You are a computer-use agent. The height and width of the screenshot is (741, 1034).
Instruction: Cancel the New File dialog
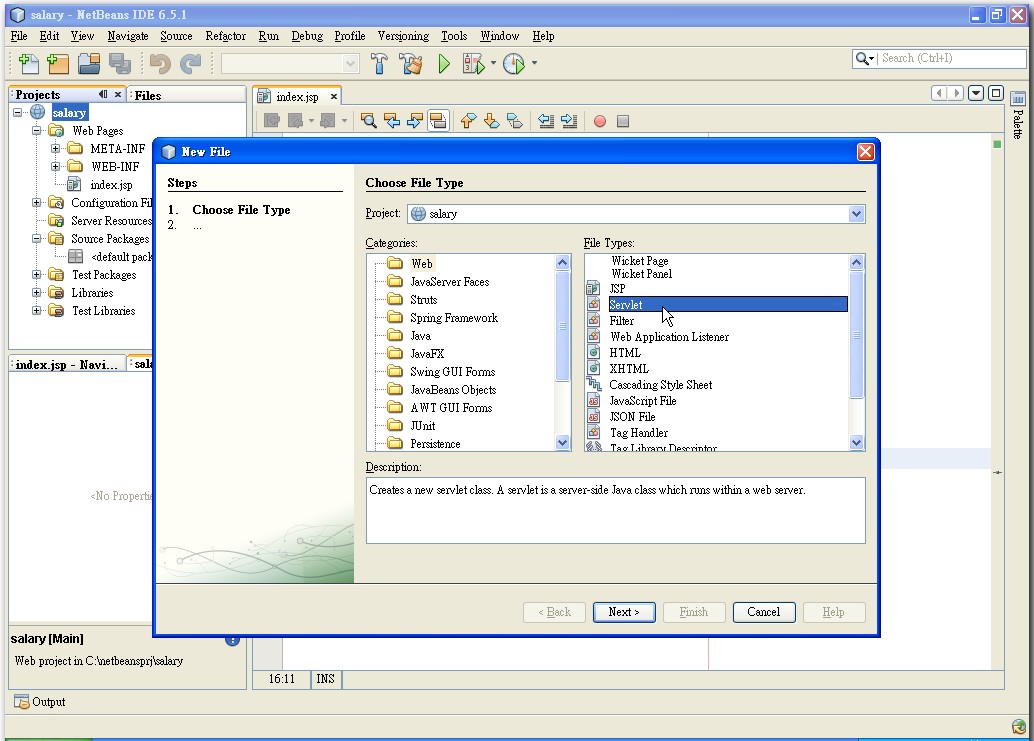point(763,611)
